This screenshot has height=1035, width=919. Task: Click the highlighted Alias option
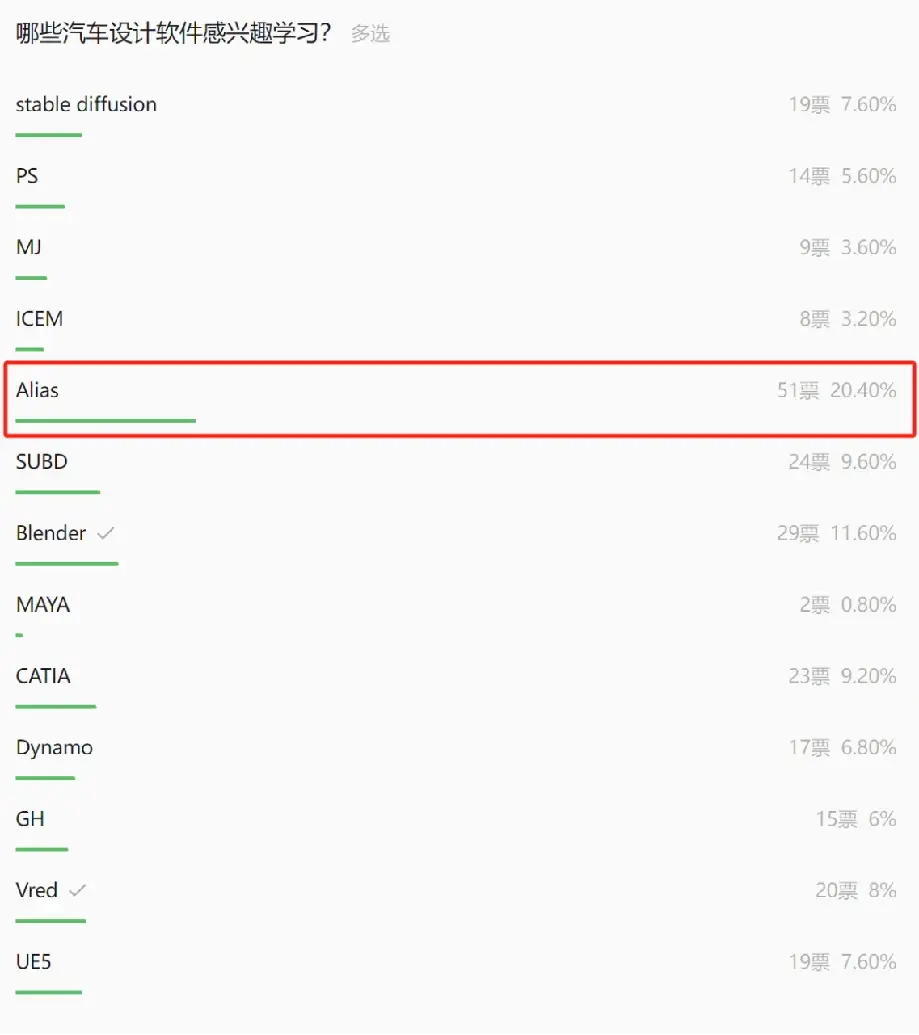(x=460, y=399)
